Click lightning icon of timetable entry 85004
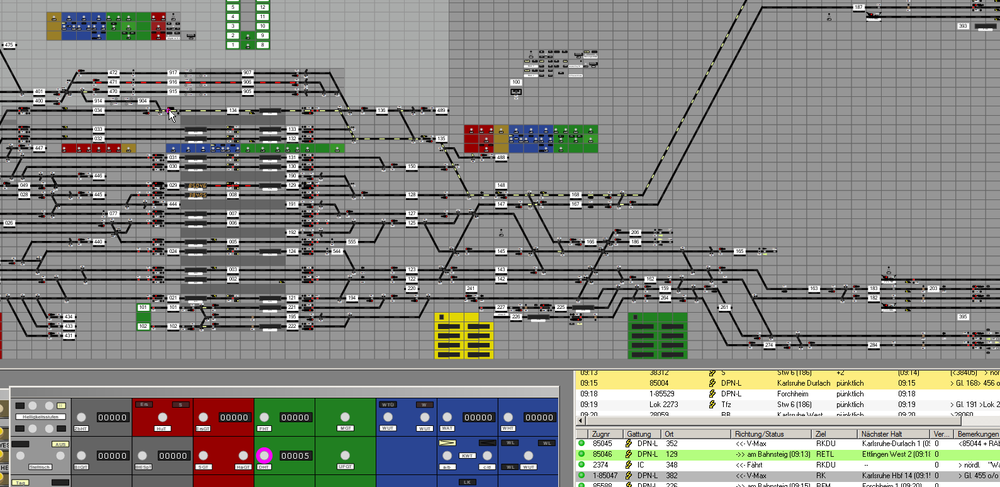Screen dimensions: 1000x487 (x=712, y=383)
